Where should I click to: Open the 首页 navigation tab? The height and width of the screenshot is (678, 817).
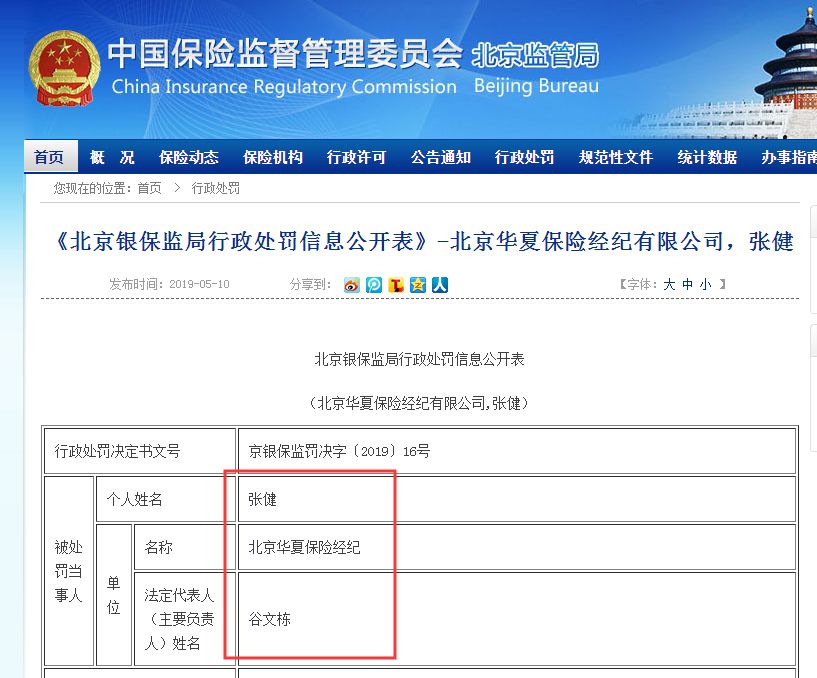pyautogui.click(x=51, y=156)
